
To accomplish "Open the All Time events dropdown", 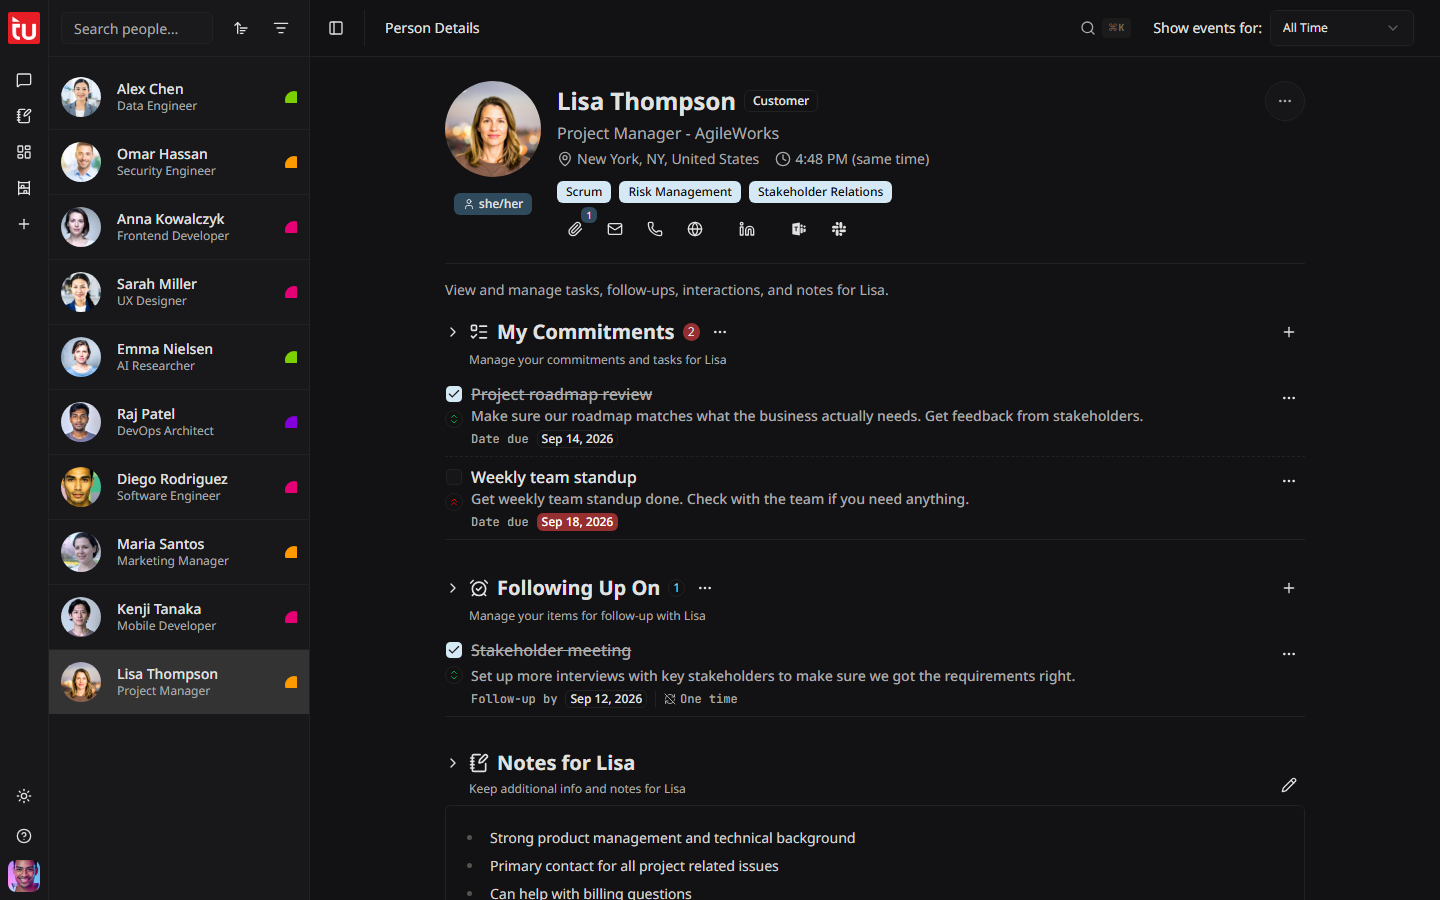I will coord(1341,28).
